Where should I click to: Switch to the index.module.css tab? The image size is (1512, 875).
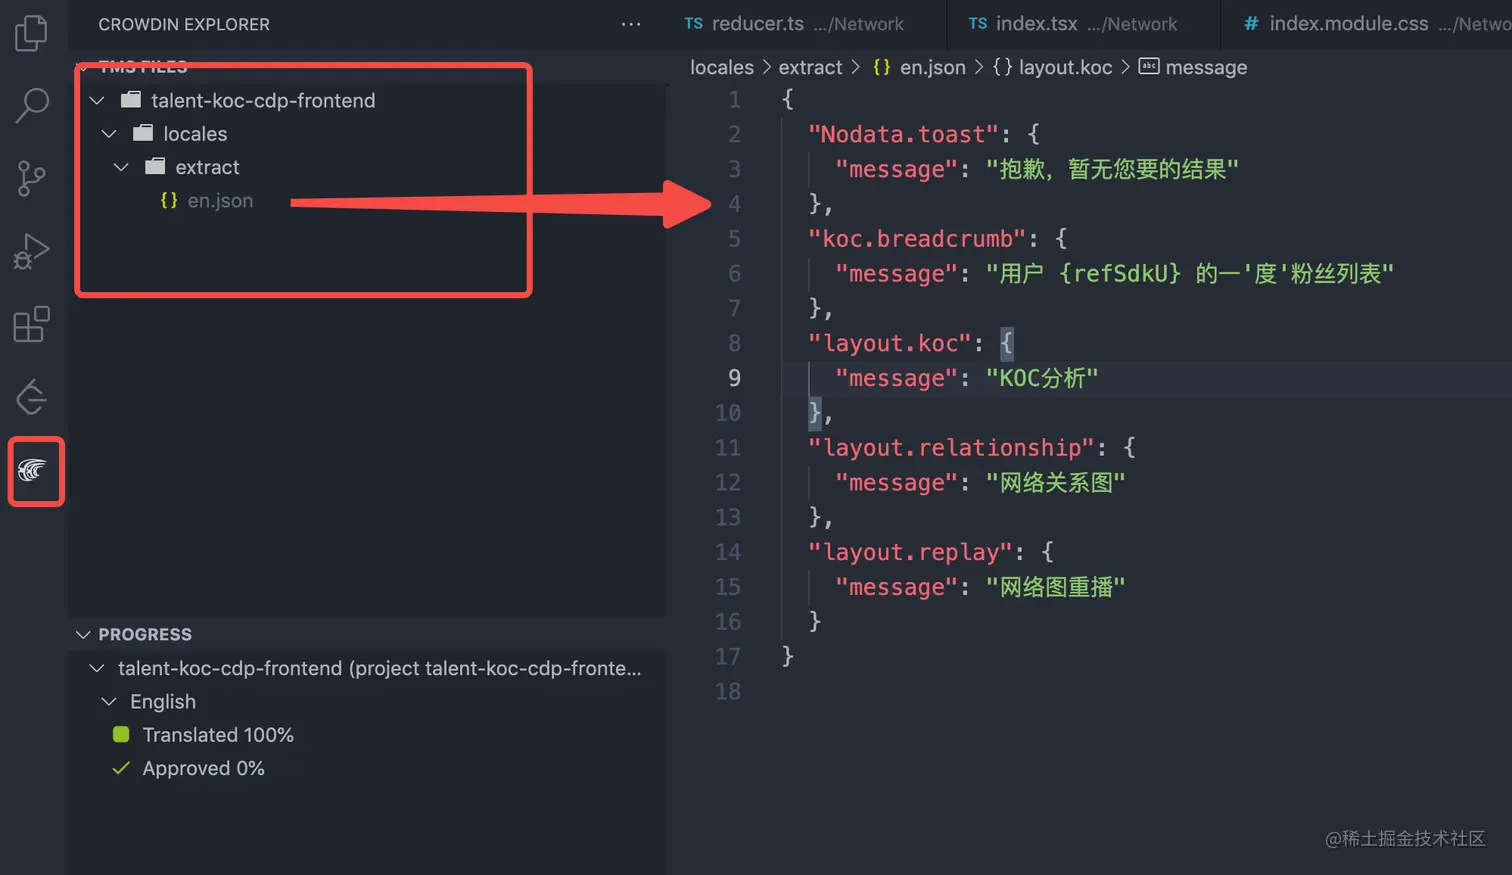point(1366,24)
